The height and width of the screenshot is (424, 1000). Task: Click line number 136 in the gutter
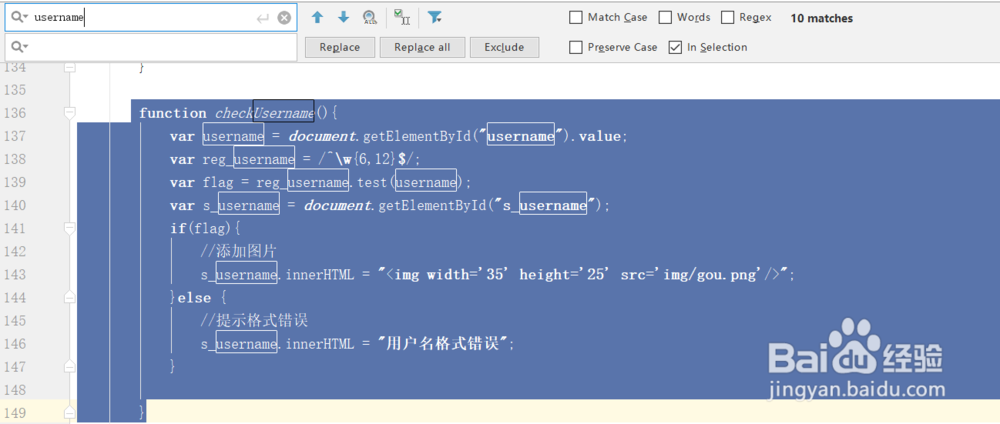pos(15,113)
